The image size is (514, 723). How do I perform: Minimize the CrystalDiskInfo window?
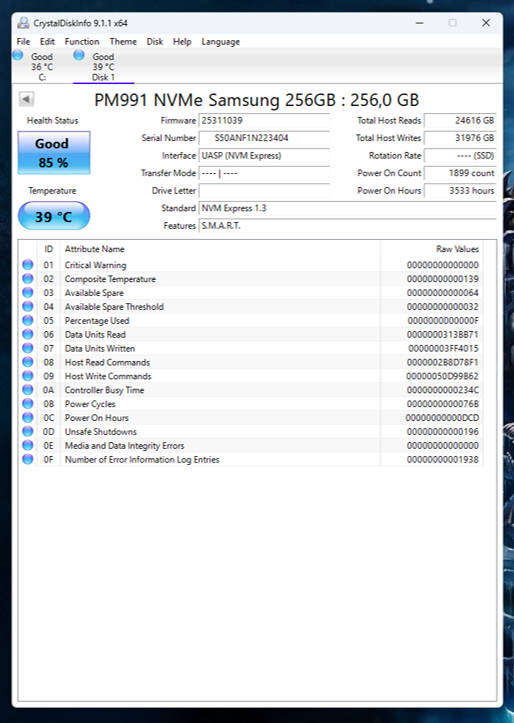419,23
